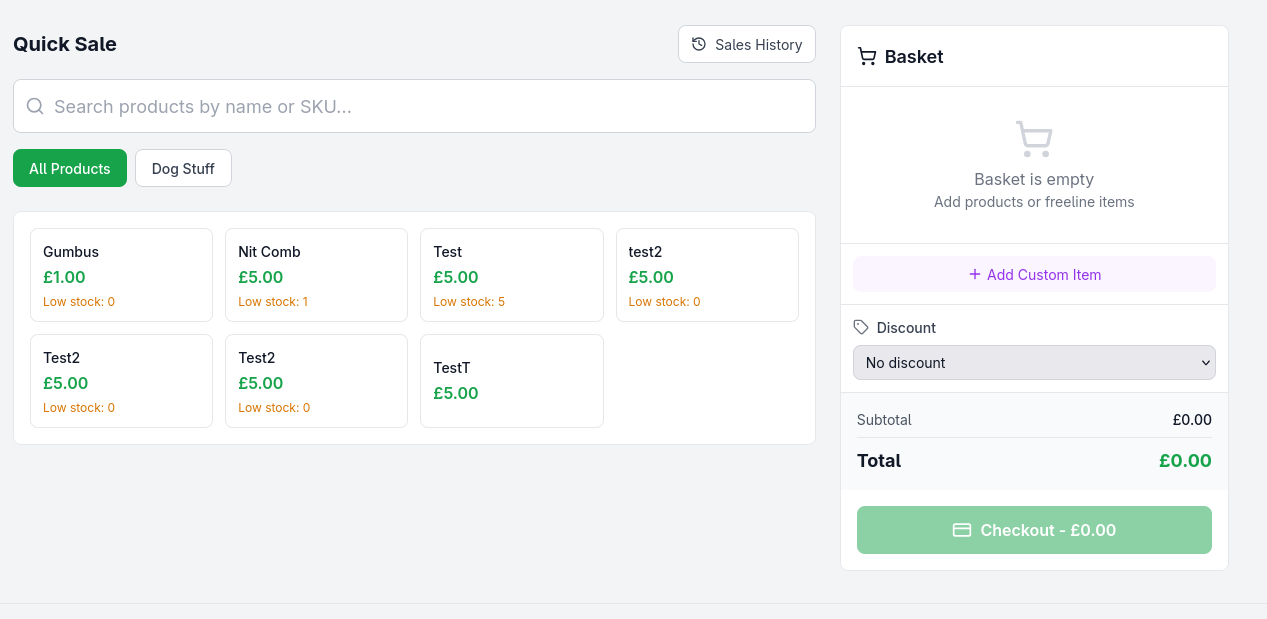This screenshot has width=1267, height=619.
Task: Switch to the Dog Stuff category
Action: point(183,168)
